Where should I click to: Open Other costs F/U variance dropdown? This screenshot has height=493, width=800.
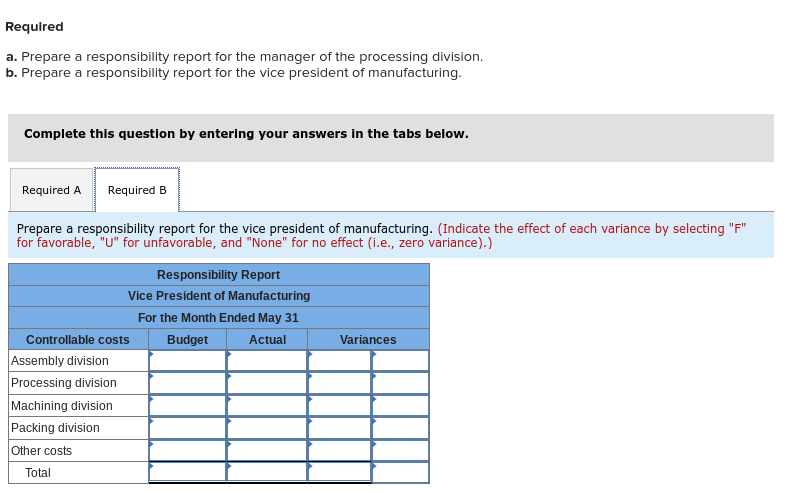pyautogui.click(x=401, y=450)
